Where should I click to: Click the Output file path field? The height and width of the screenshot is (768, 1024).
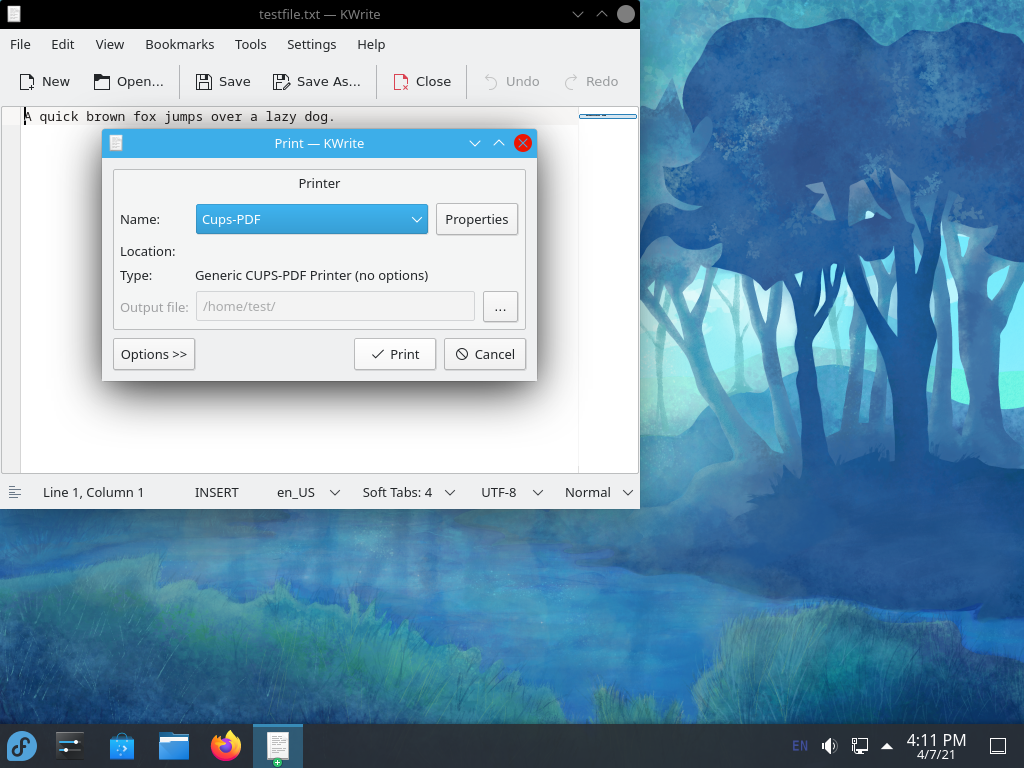point(335,306)
